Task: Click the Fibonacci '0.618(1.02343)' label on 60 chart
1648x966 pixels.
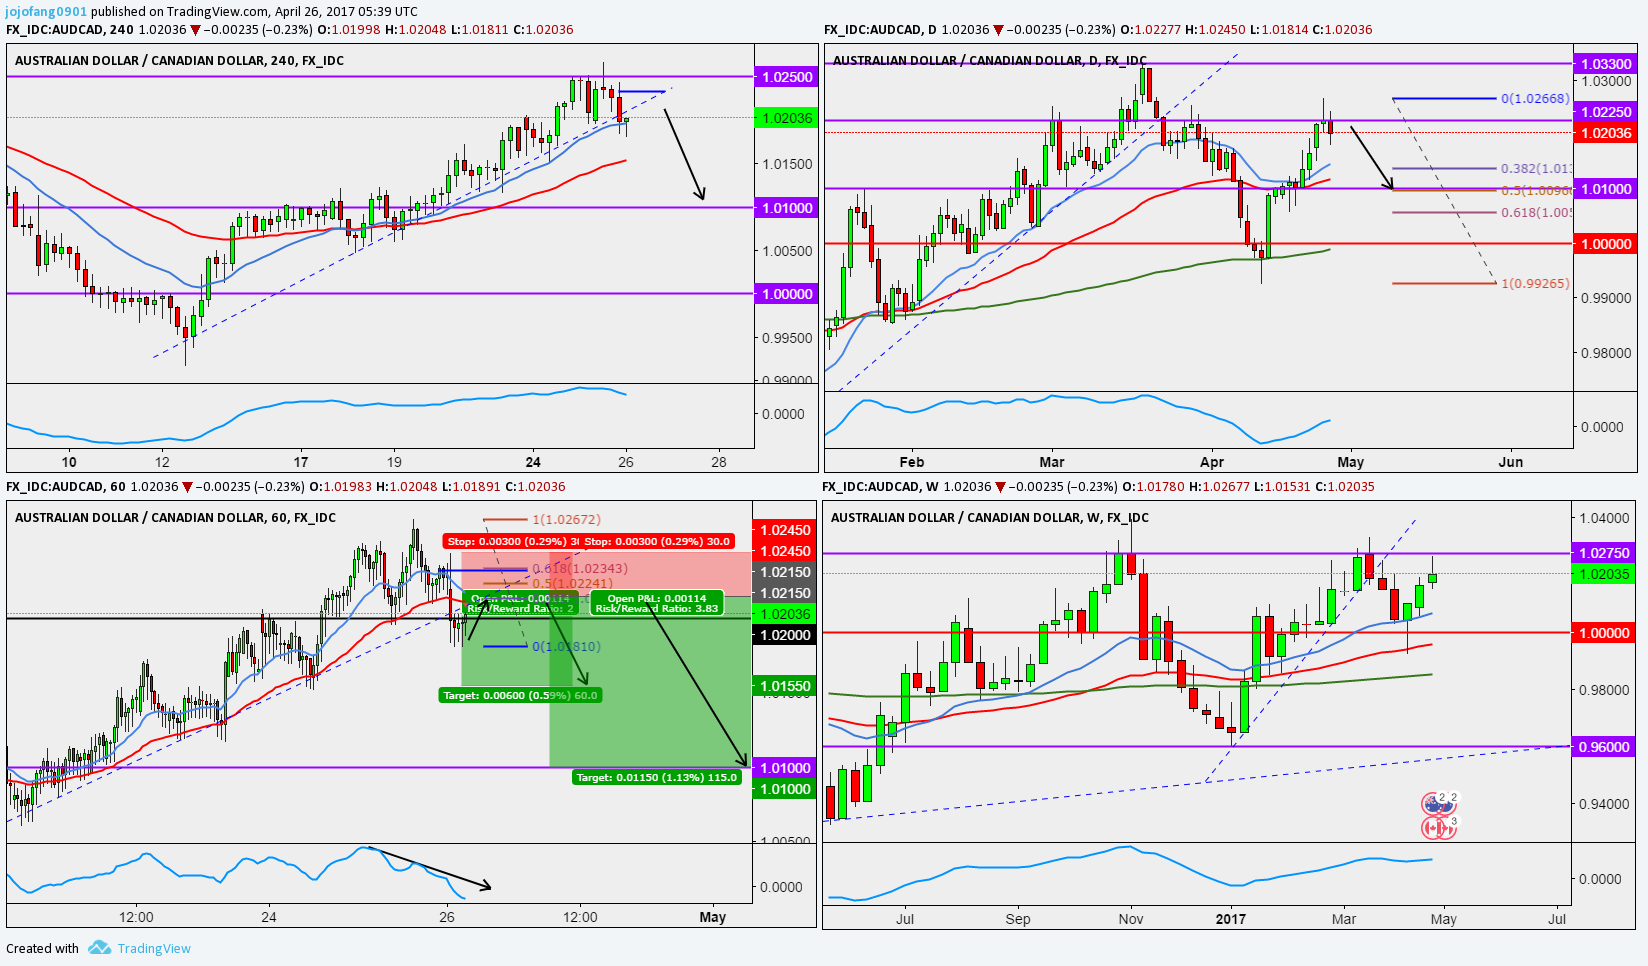Action: pos(580,569)
